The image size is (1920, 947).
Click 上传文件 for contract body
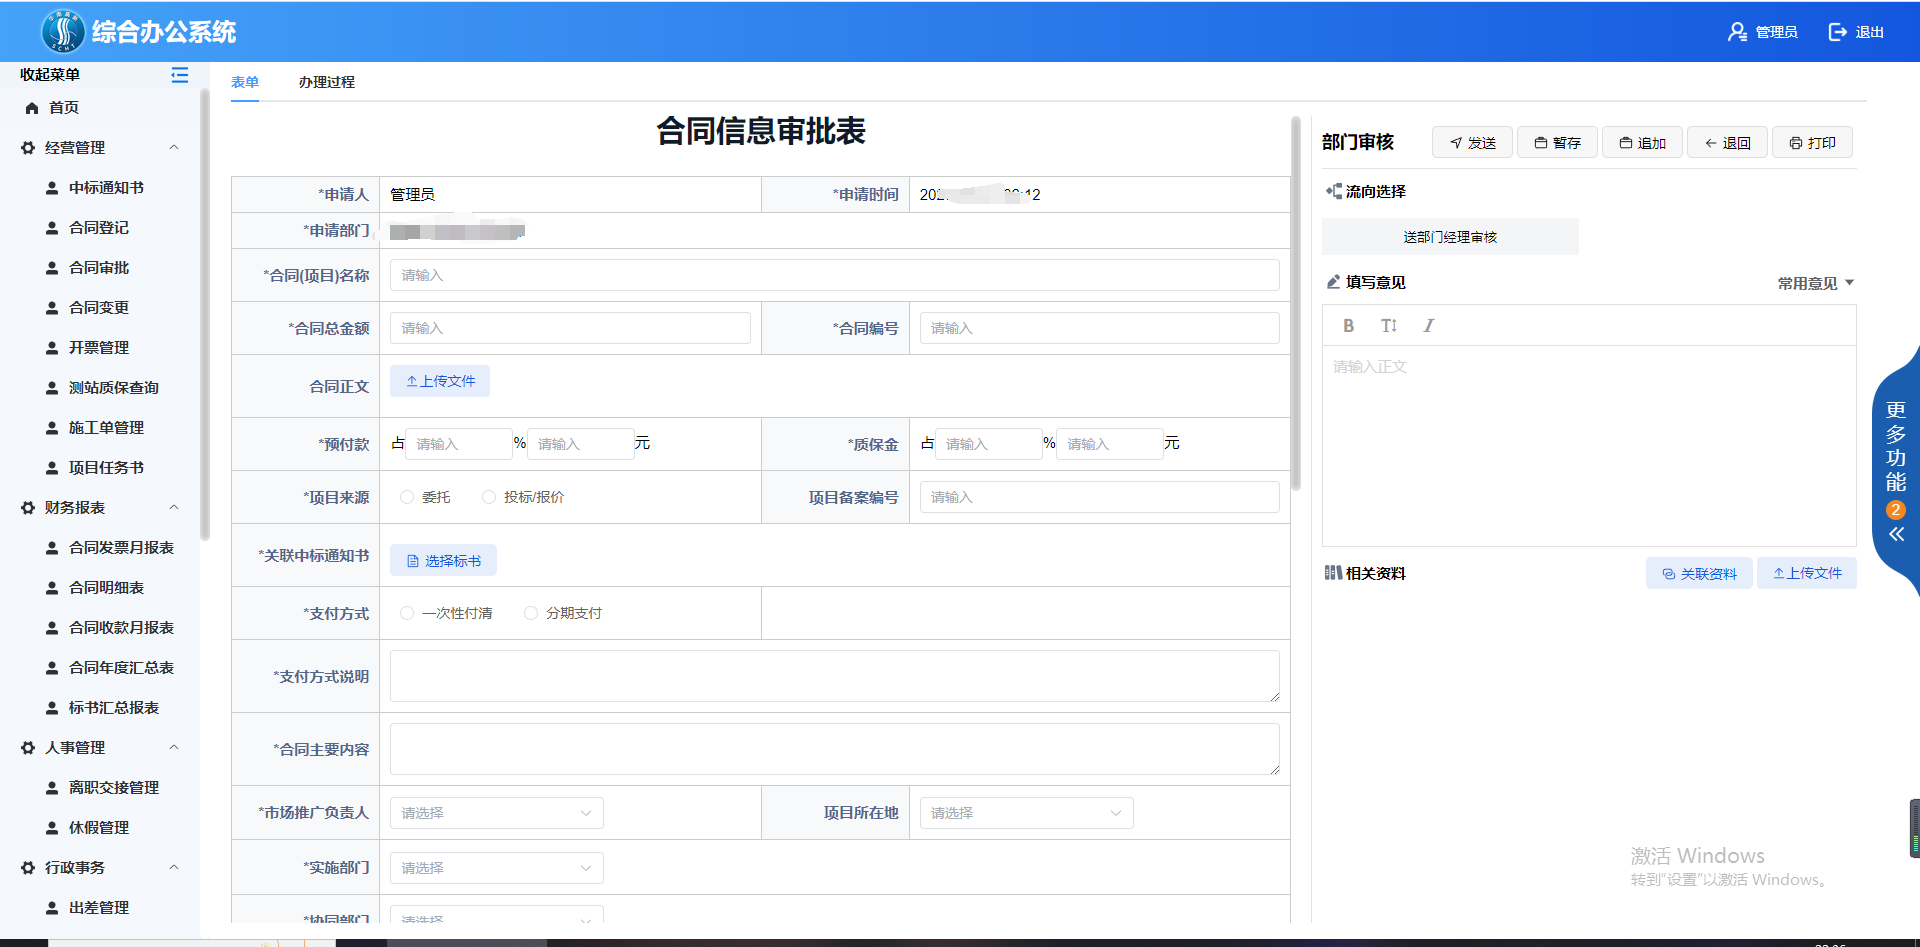(x=440, y=381)
